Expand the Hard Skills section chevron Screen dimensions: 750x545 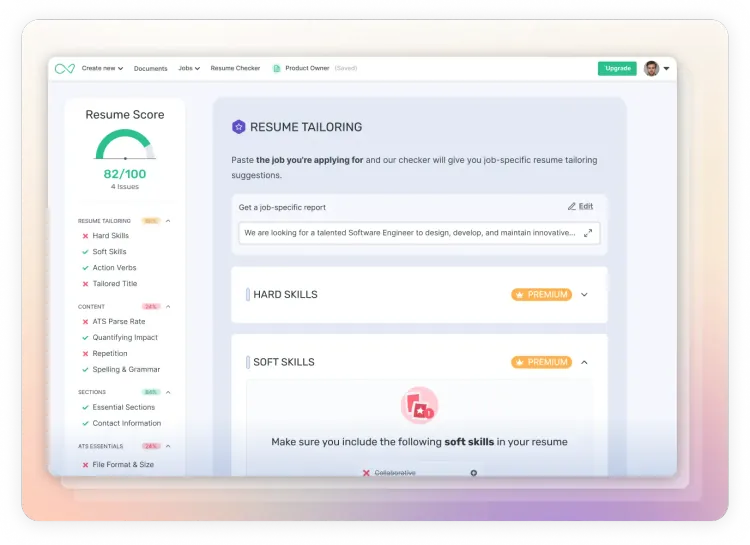tap(585, 295)
